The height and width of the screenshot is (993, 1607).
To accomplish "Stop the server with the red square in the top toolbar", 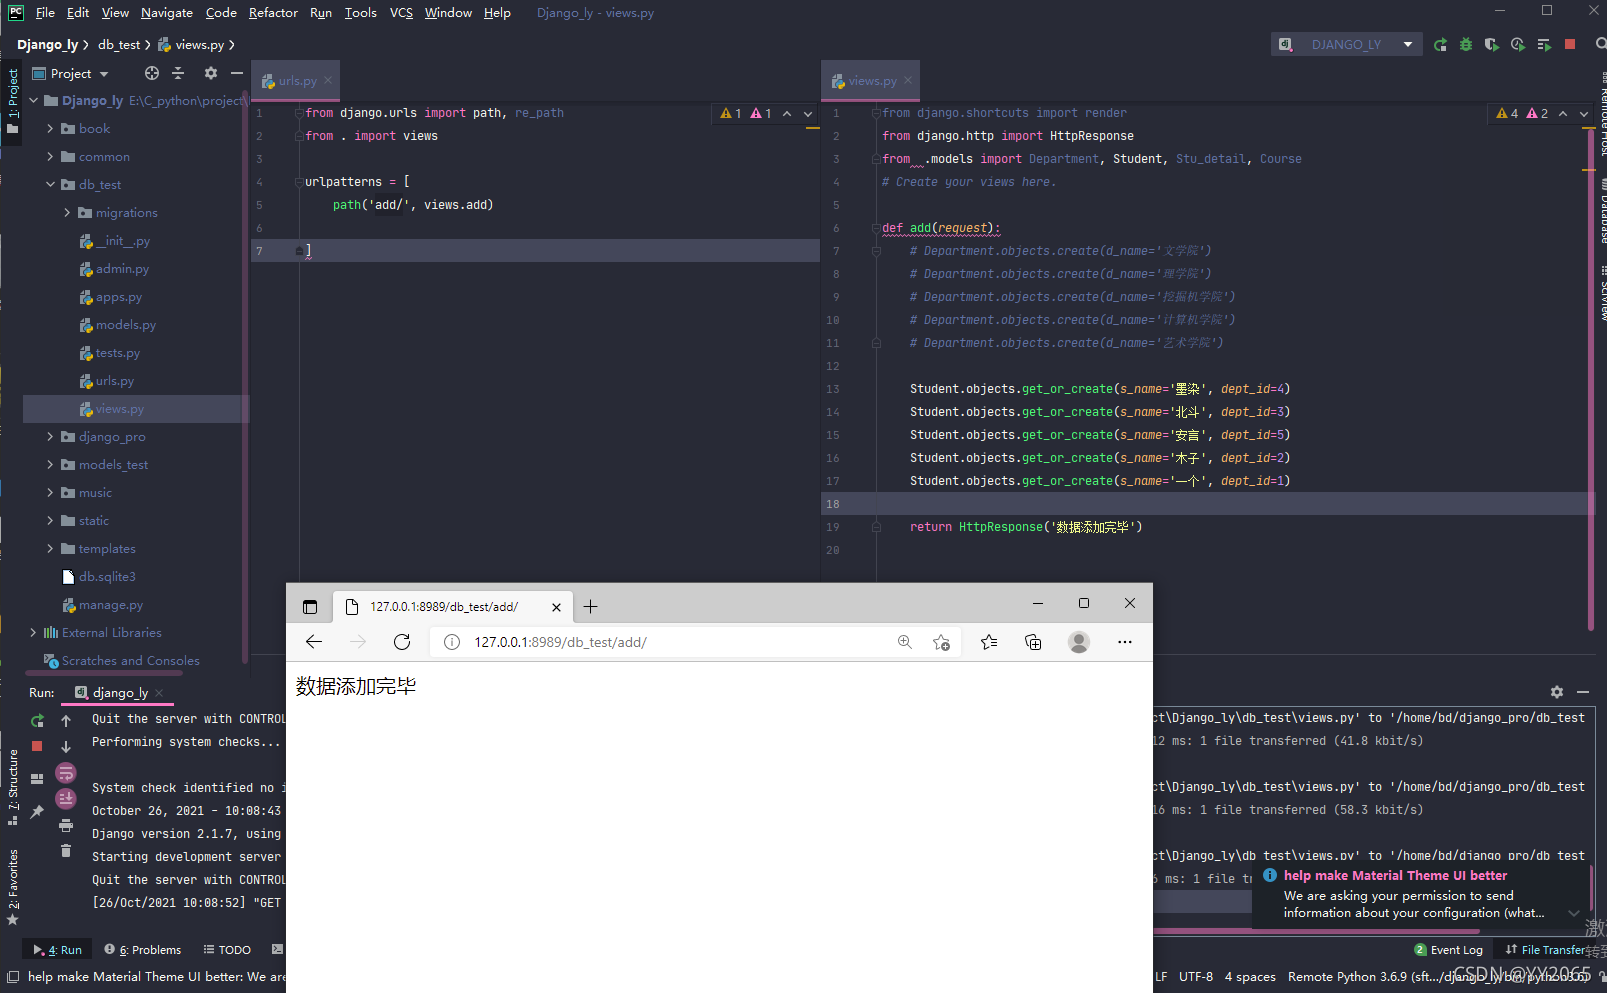I will (x=1570, y=45).
